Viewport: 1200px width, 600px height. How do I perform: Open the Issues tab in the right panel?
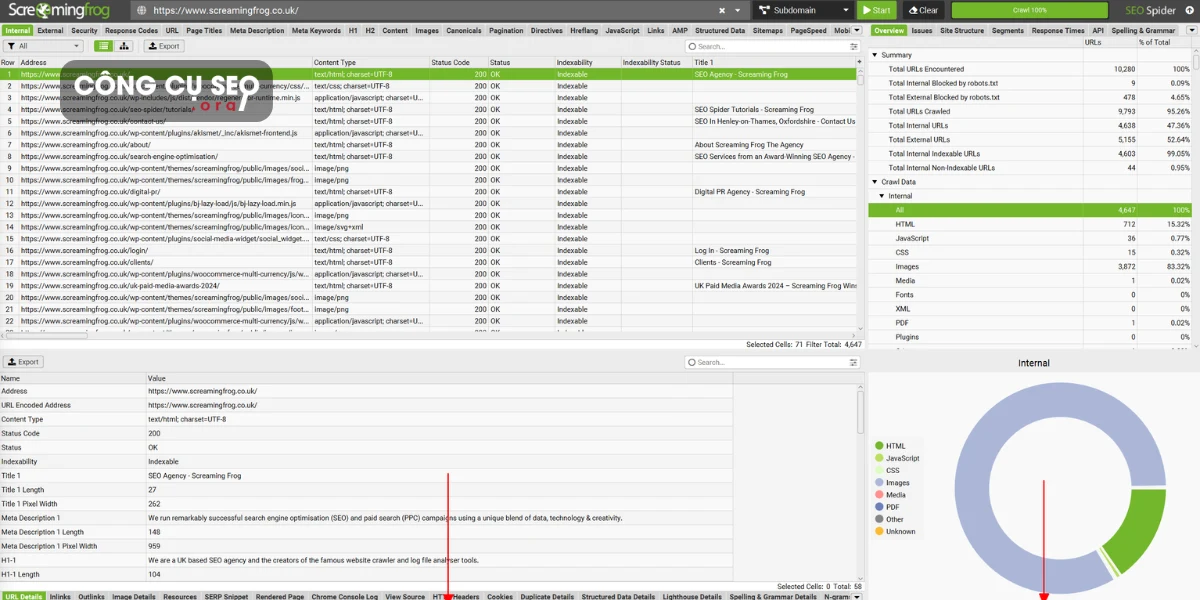click(922, 31)
